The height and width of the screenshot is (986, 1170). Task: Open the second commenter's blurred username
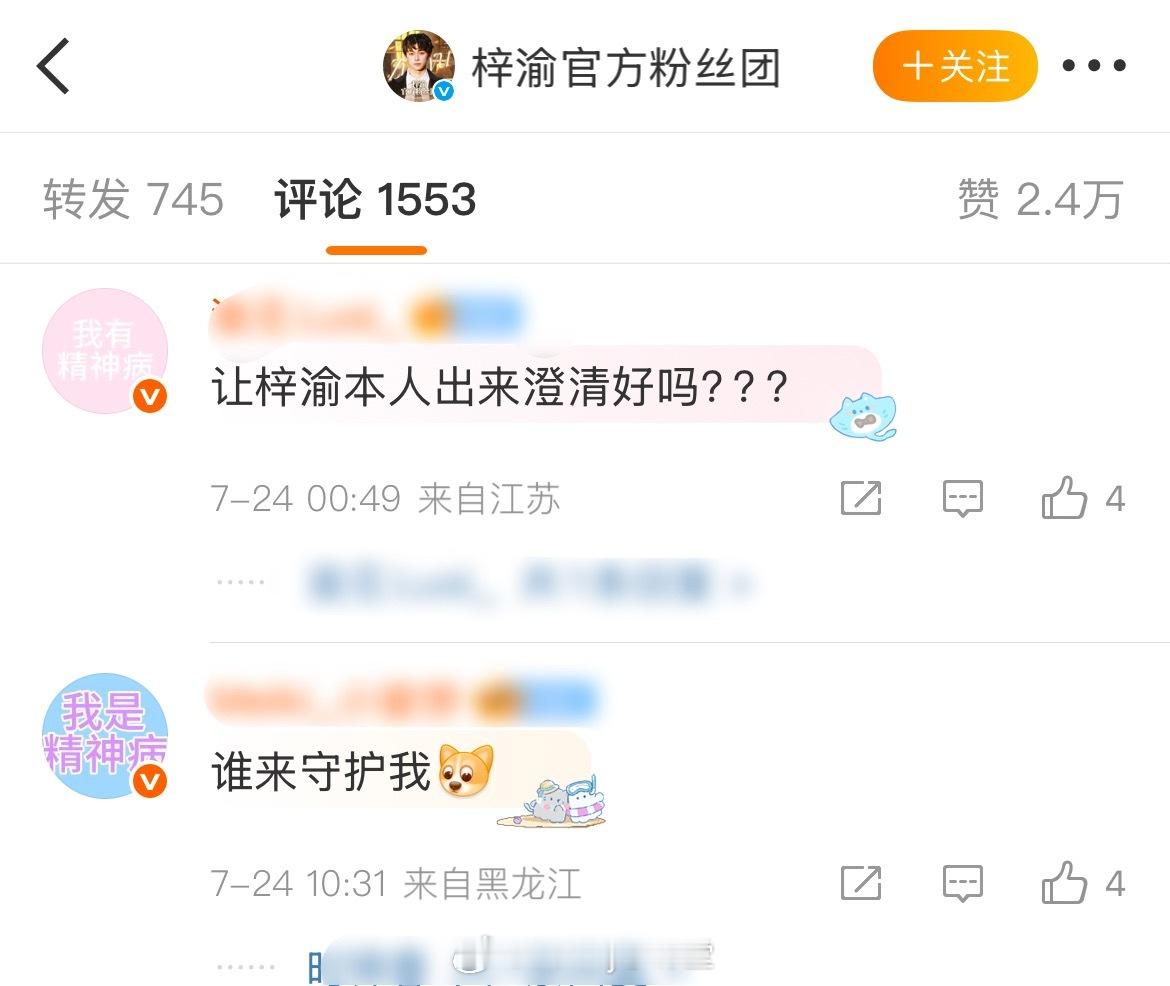tap(404, 701)
